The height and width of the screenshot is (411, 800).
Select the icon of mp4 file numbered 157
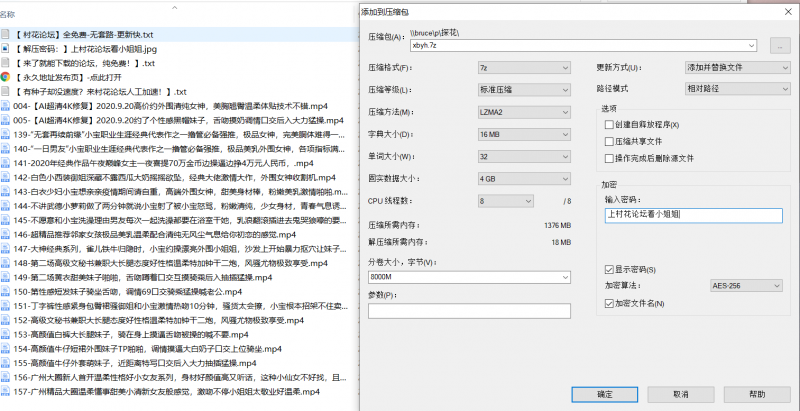coord(5,391)
